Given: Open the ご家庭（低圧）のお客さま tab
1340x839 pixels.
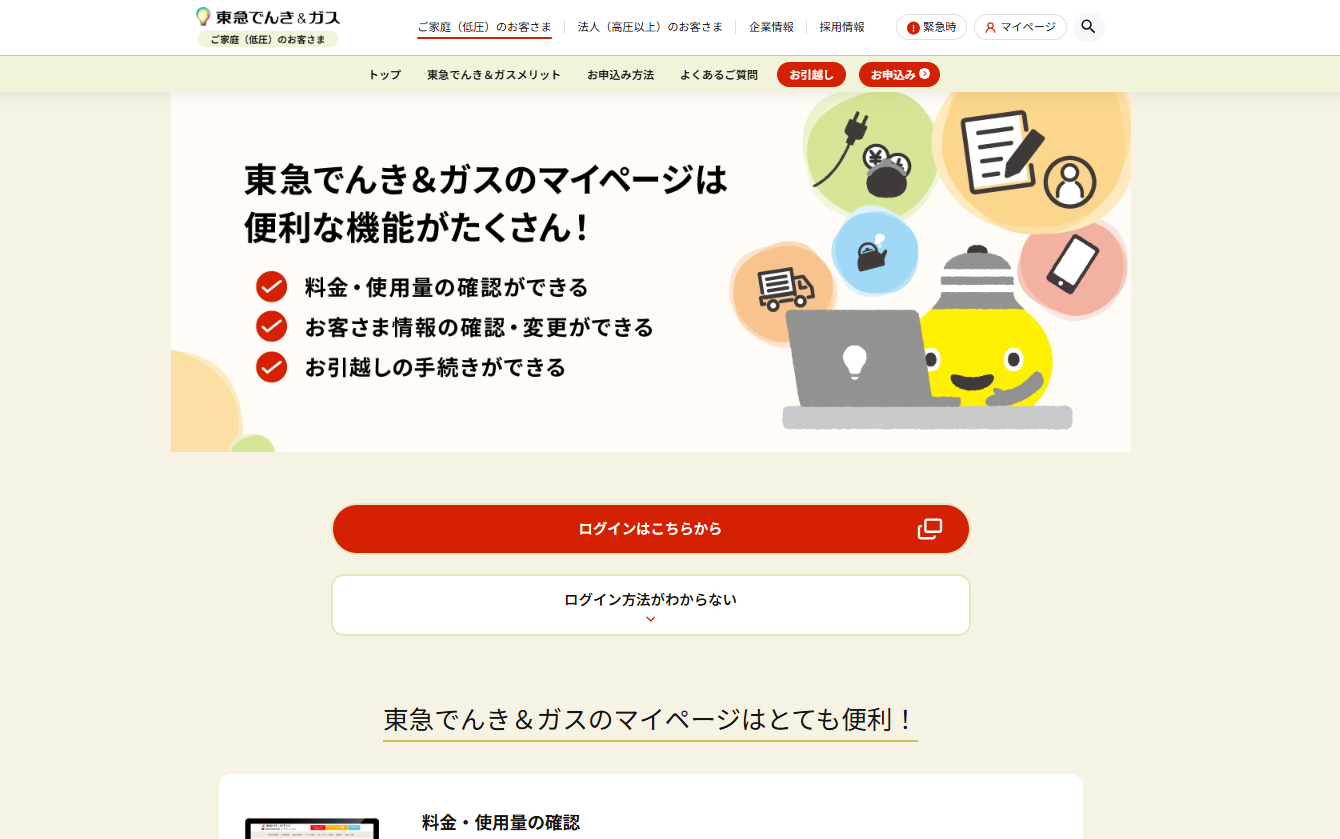Looking at the screenshot, I should 484,28.
